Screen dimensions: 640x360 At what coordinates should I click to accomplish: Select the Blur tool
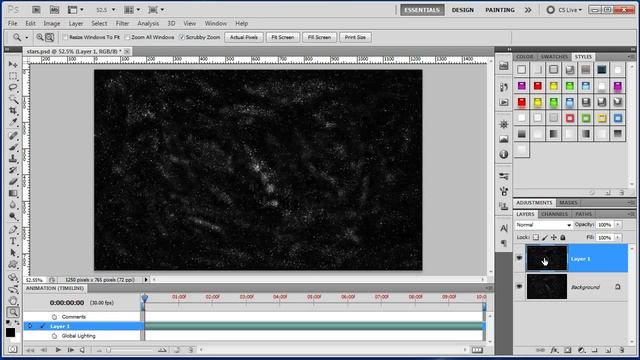point(13,204)
